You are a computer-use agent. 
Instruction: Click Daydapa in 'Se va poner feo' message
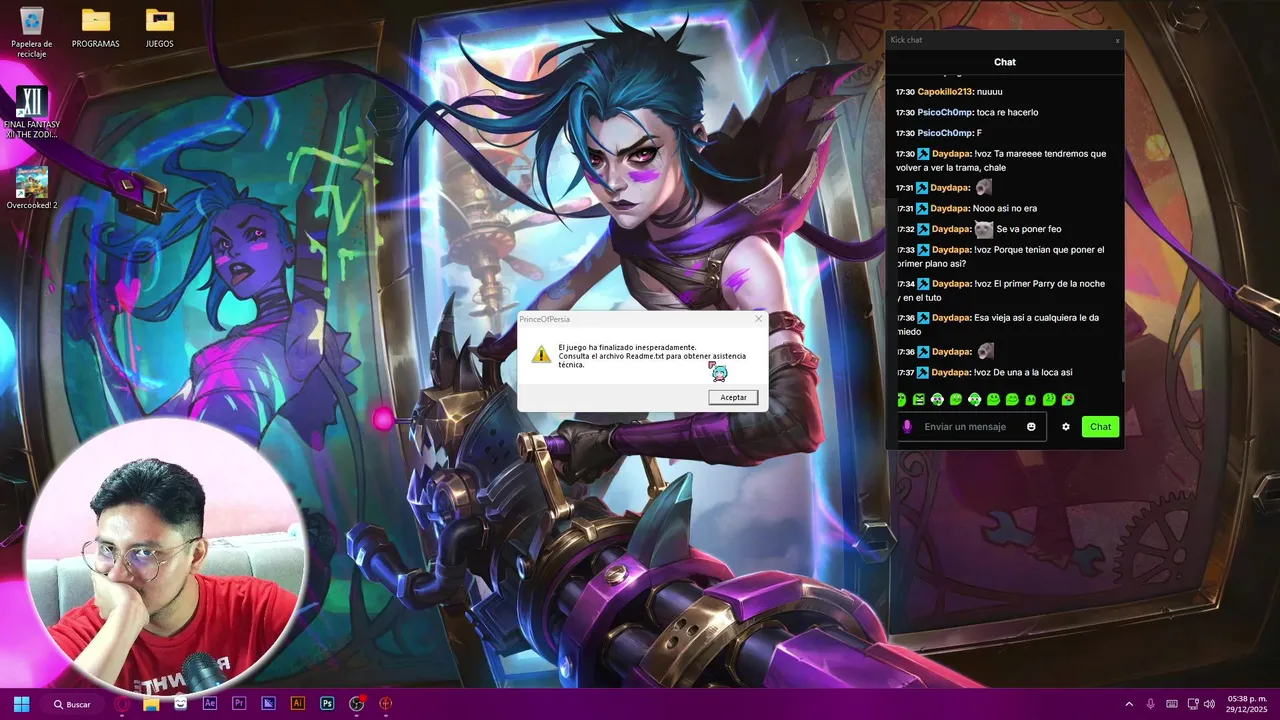[949, 229]
